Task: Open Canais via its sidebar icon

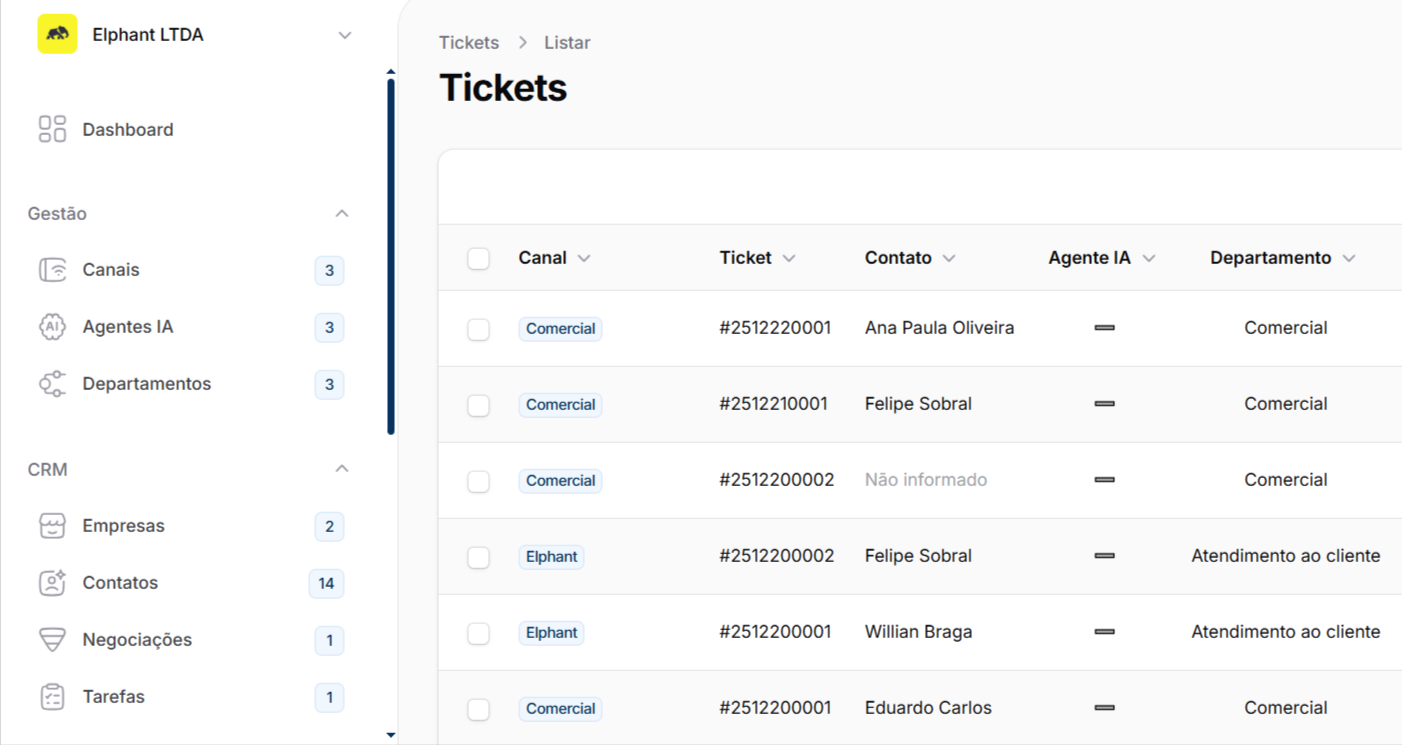Action: point(52,270)
